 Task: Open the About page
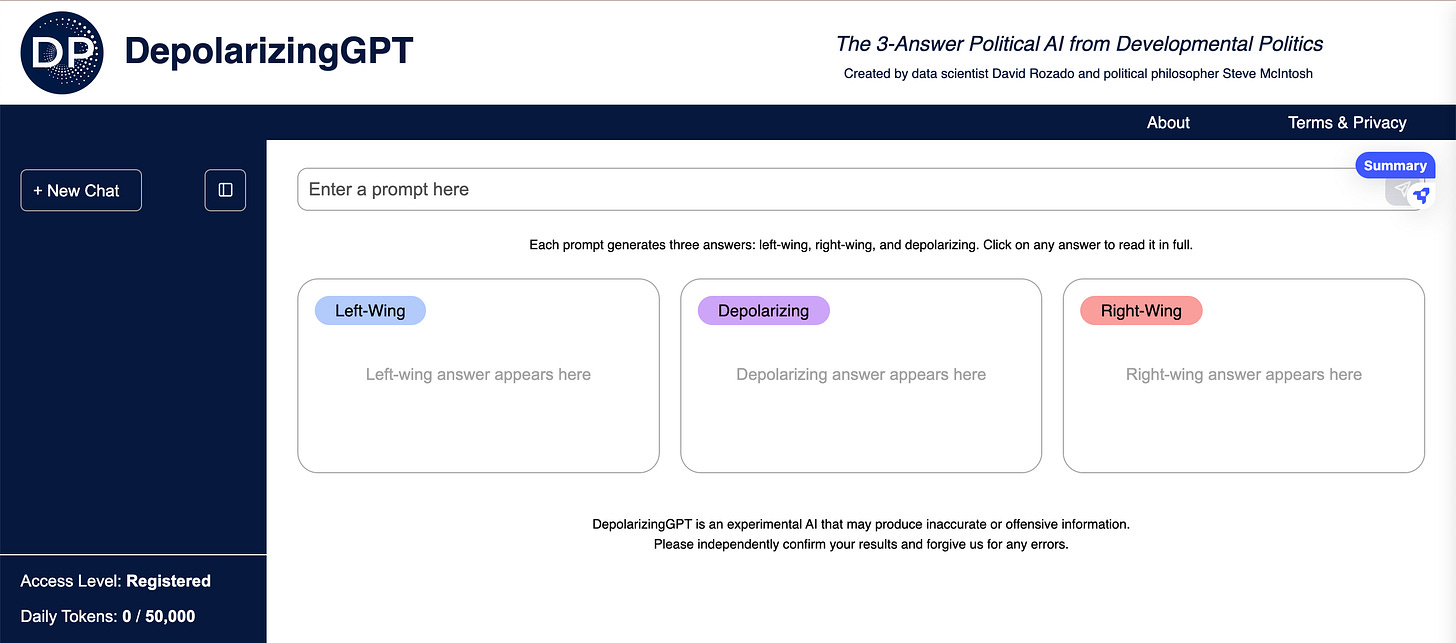1168,122
